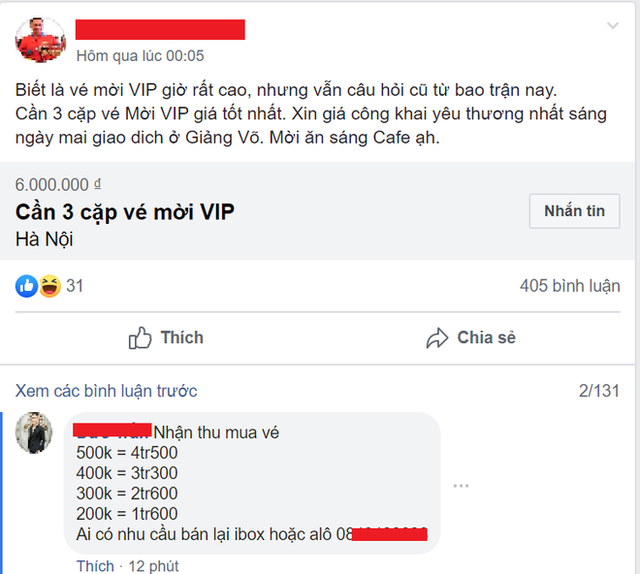The image size is (640, 574).
Task: Like the comment via Thích link
Action: tap(95, 566)
